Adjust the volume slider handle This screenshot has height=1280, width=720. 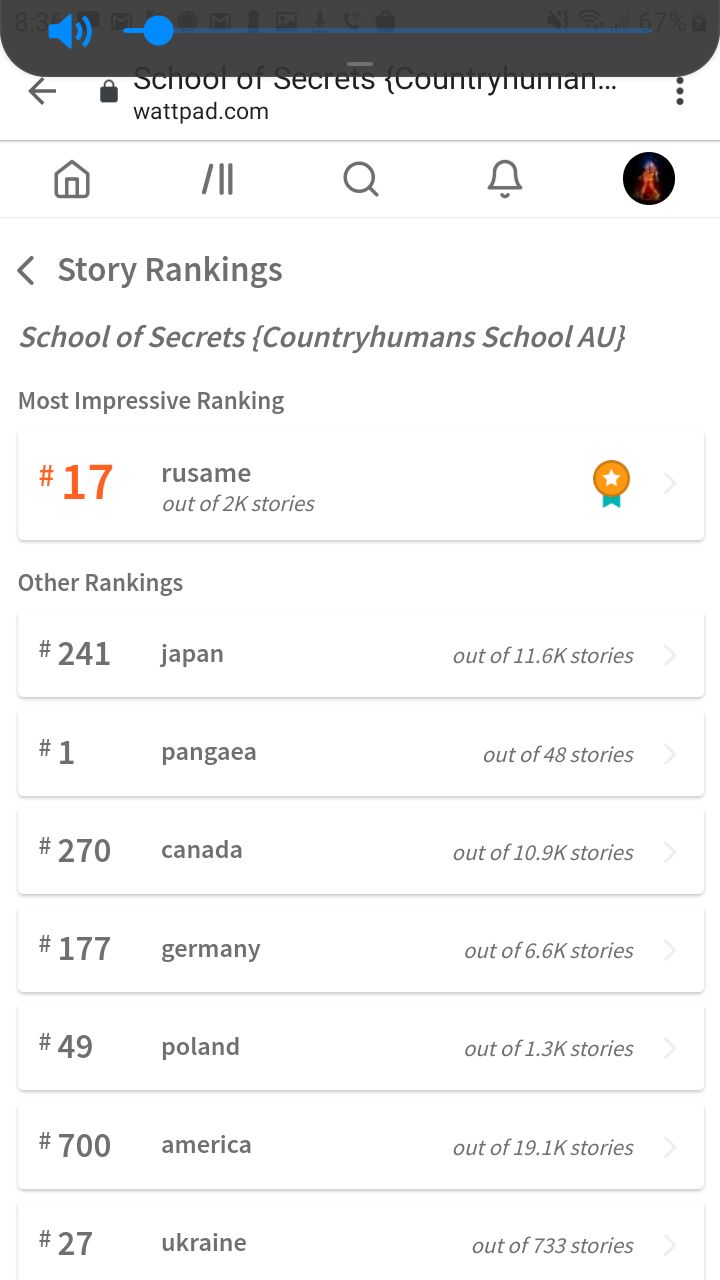coord(157,31)
